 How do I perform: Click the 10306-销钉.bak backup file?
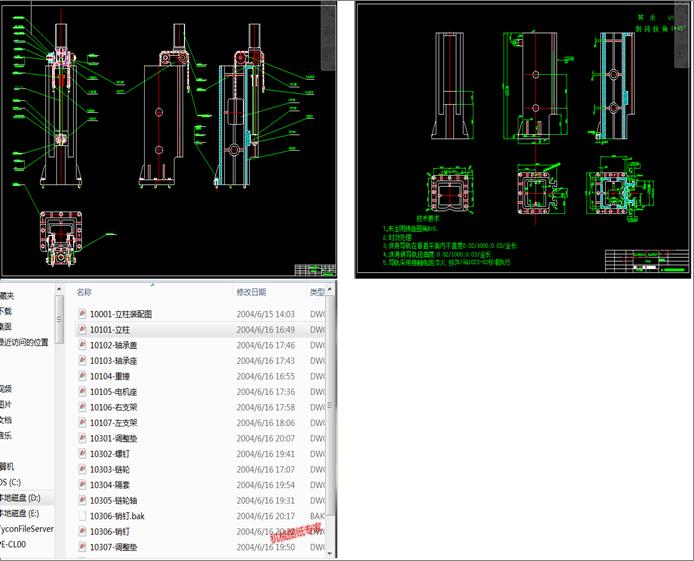pyautogui.click(x=132, y=516)
